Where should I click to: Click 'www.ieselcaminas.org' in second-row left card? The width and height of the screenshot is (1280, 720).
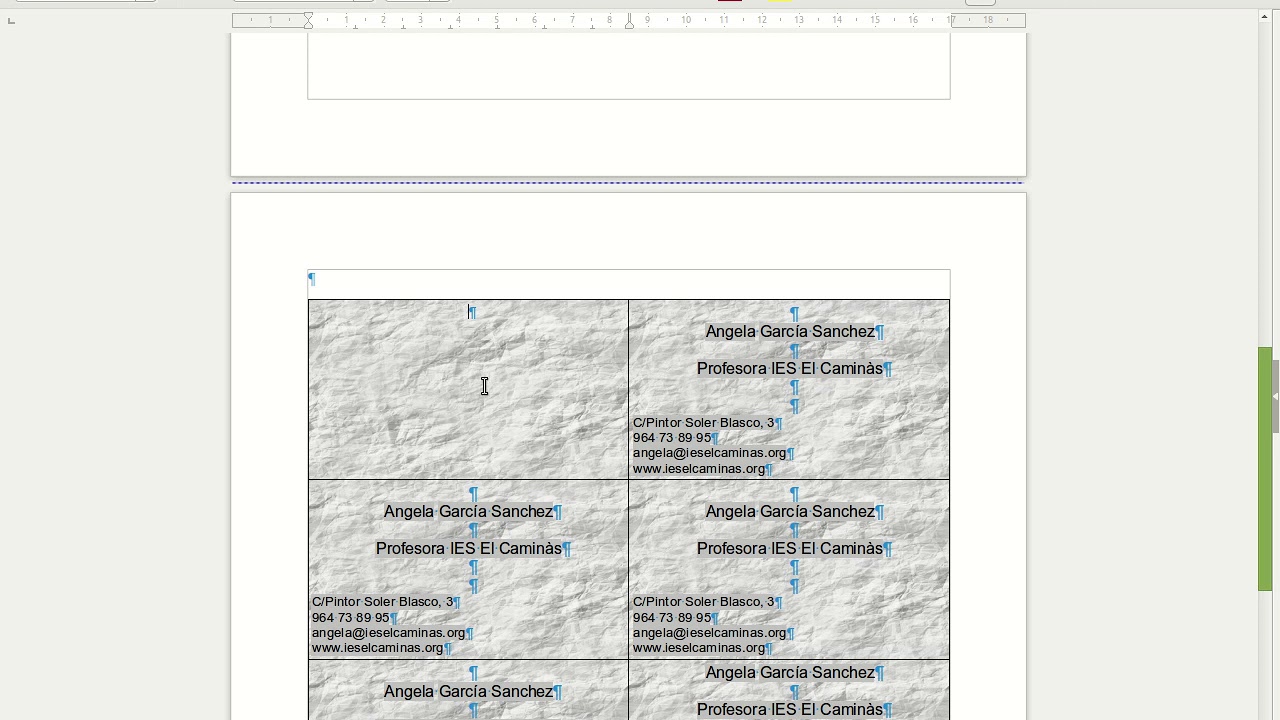377,648
